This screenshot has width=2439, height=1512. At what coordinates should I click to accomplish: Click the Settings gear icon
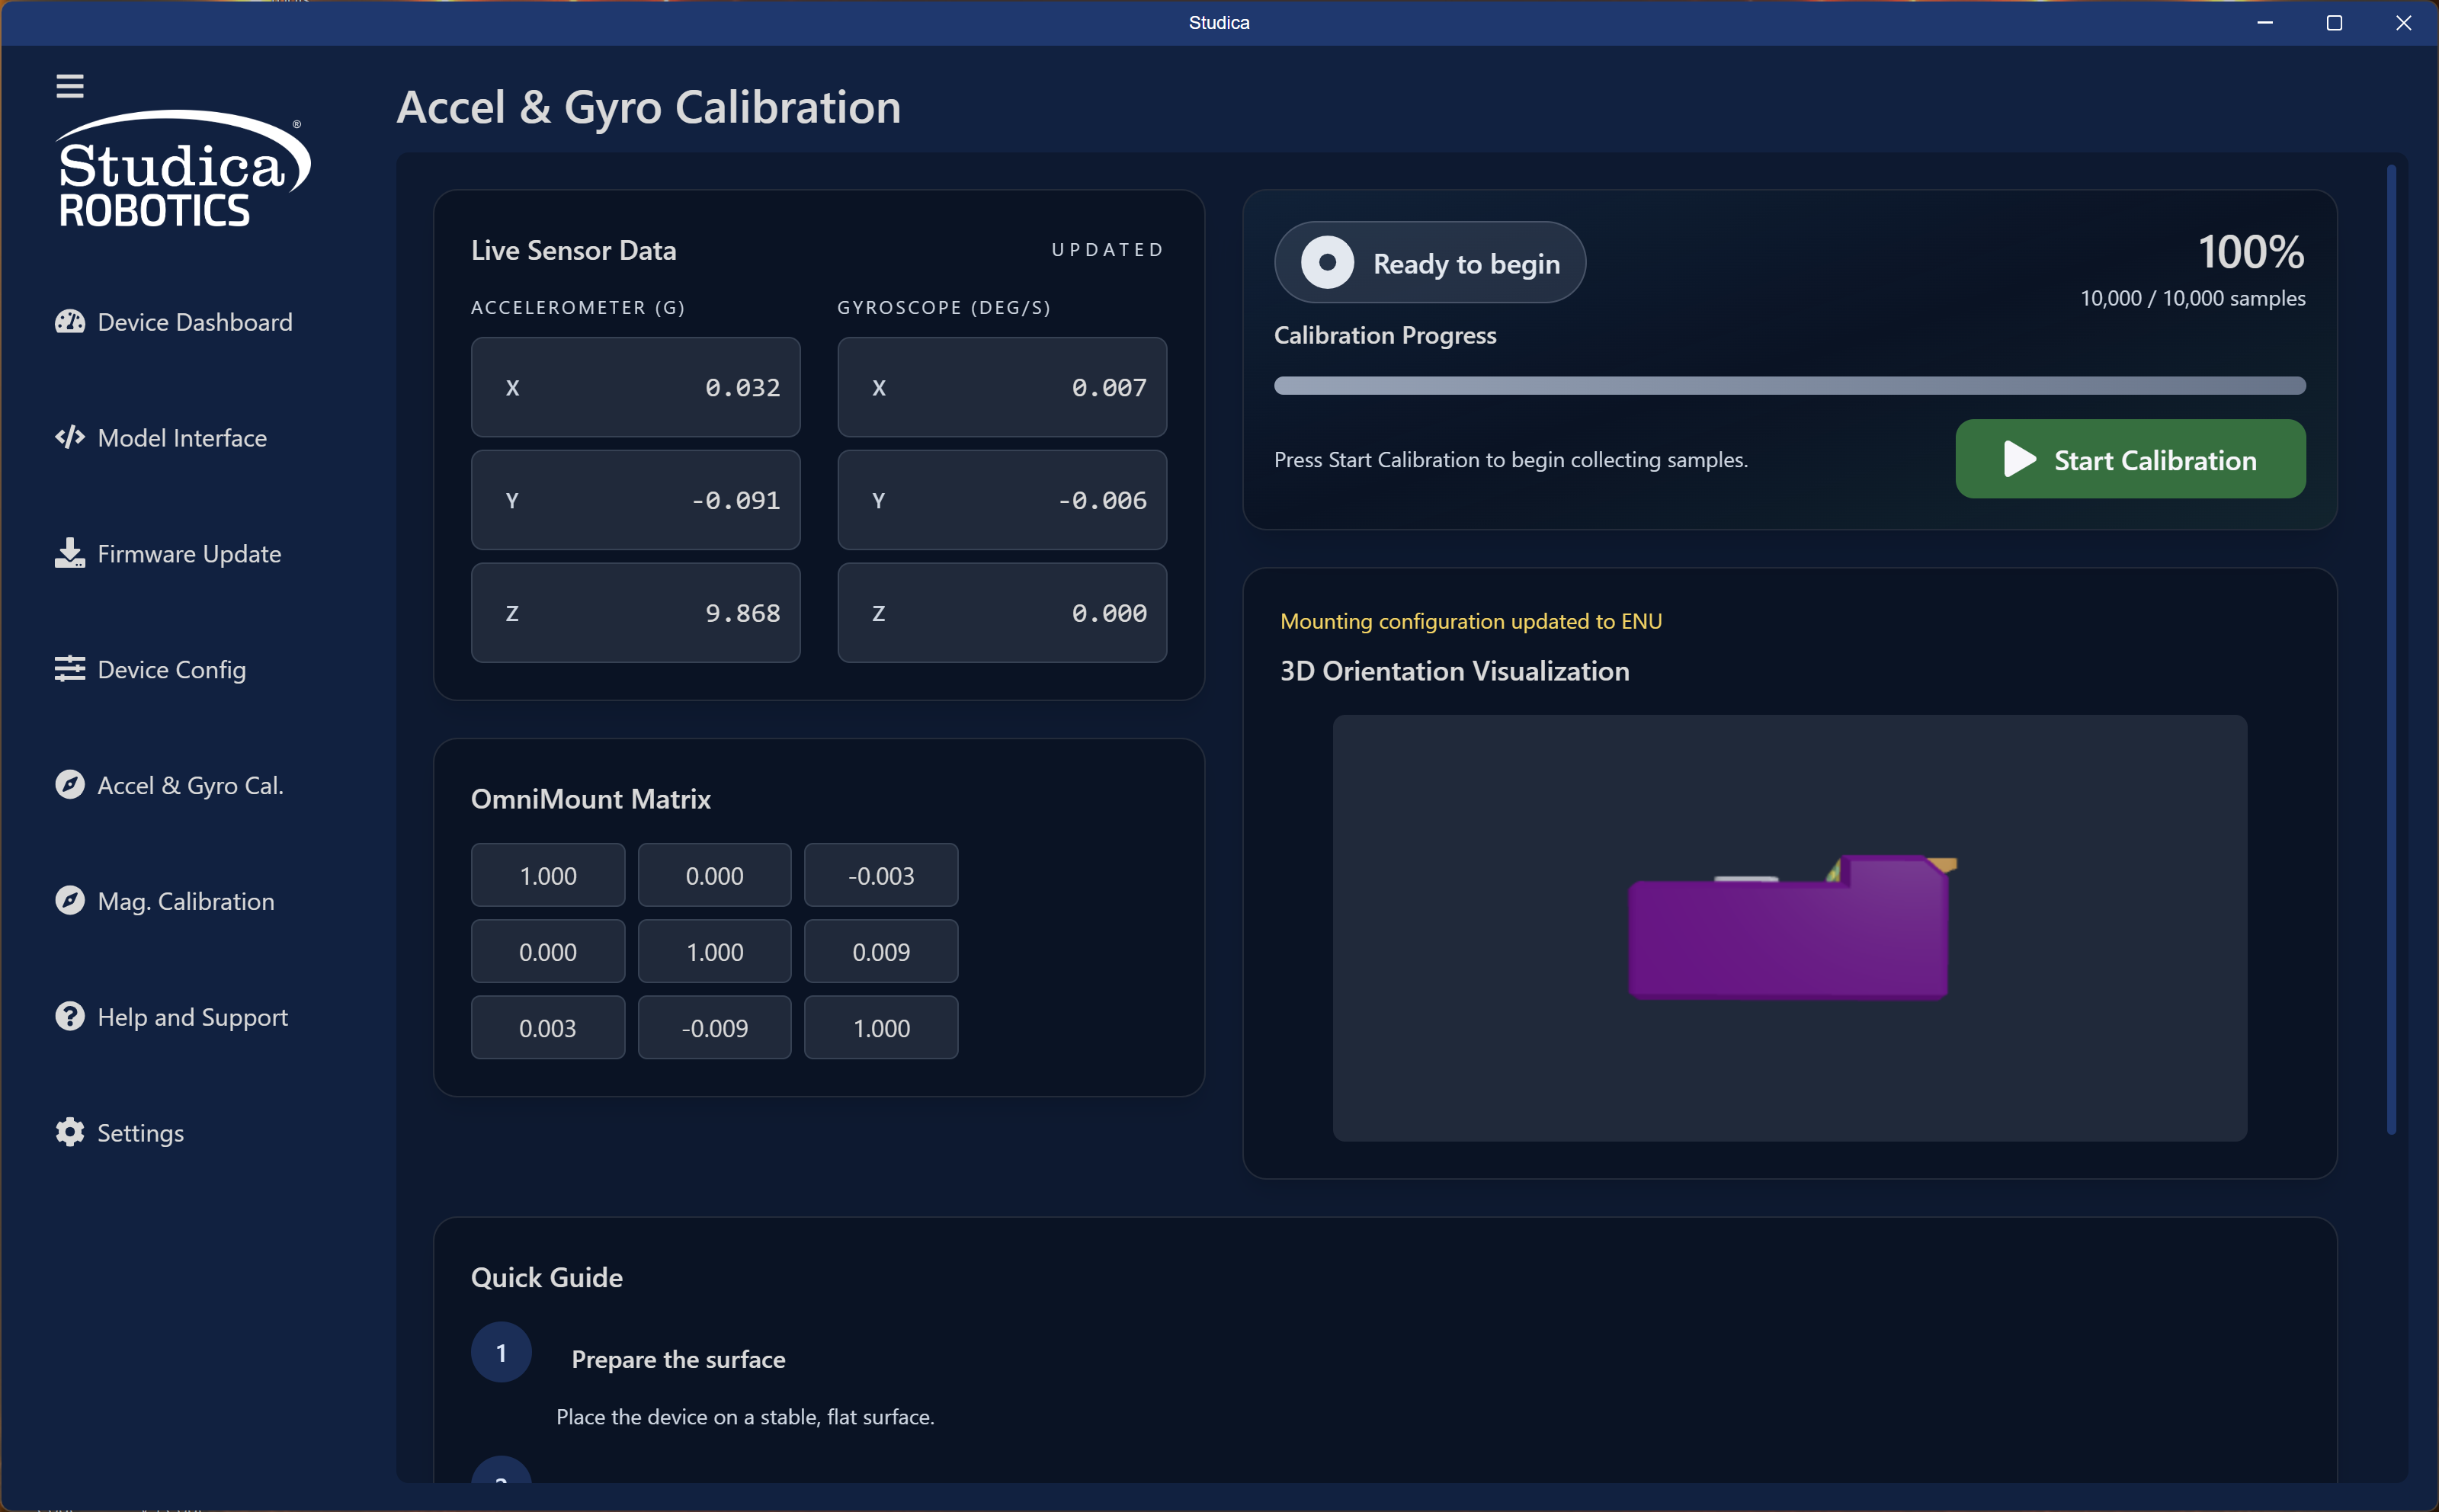[69, 1132]
